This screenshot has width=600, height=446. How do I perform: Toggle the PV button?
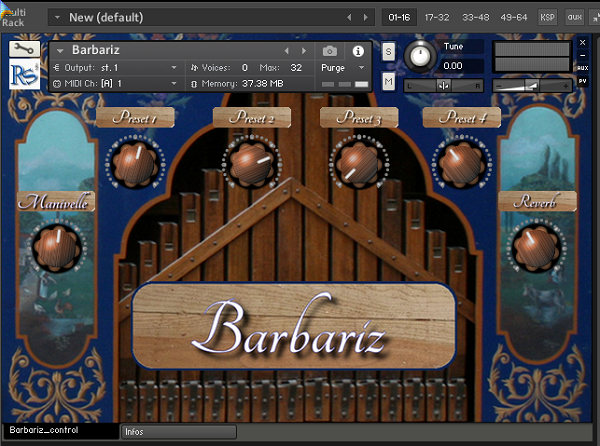(x=582, y=81)
